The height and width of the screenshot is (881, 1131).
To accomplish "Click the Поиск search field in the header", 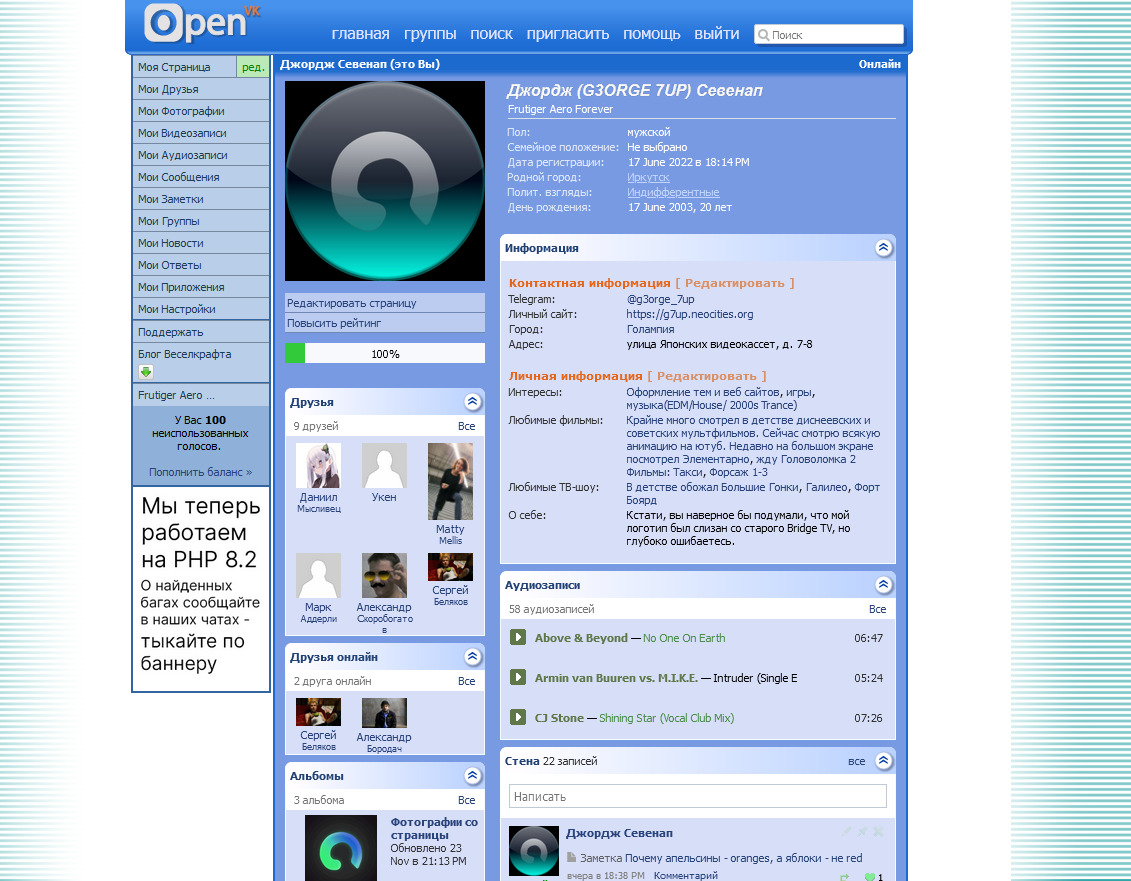I will 829,35.
